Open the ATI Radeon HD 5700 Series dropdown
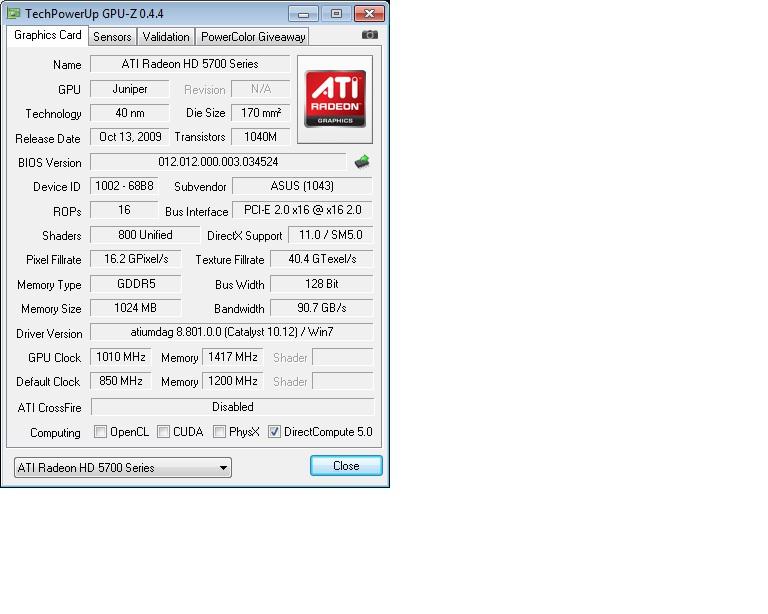This screenshot has height=614, width=768. (123, 467)
